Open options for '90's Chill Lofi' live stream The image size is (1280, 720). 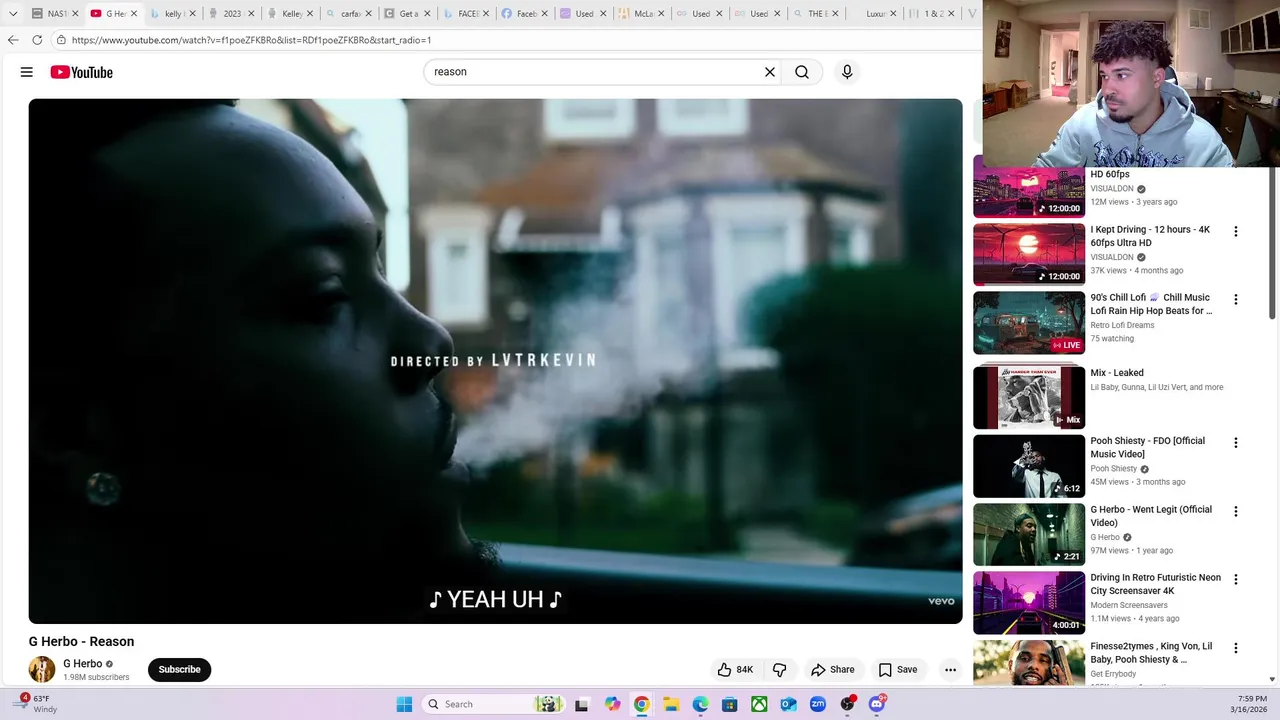pos(1236,299)
